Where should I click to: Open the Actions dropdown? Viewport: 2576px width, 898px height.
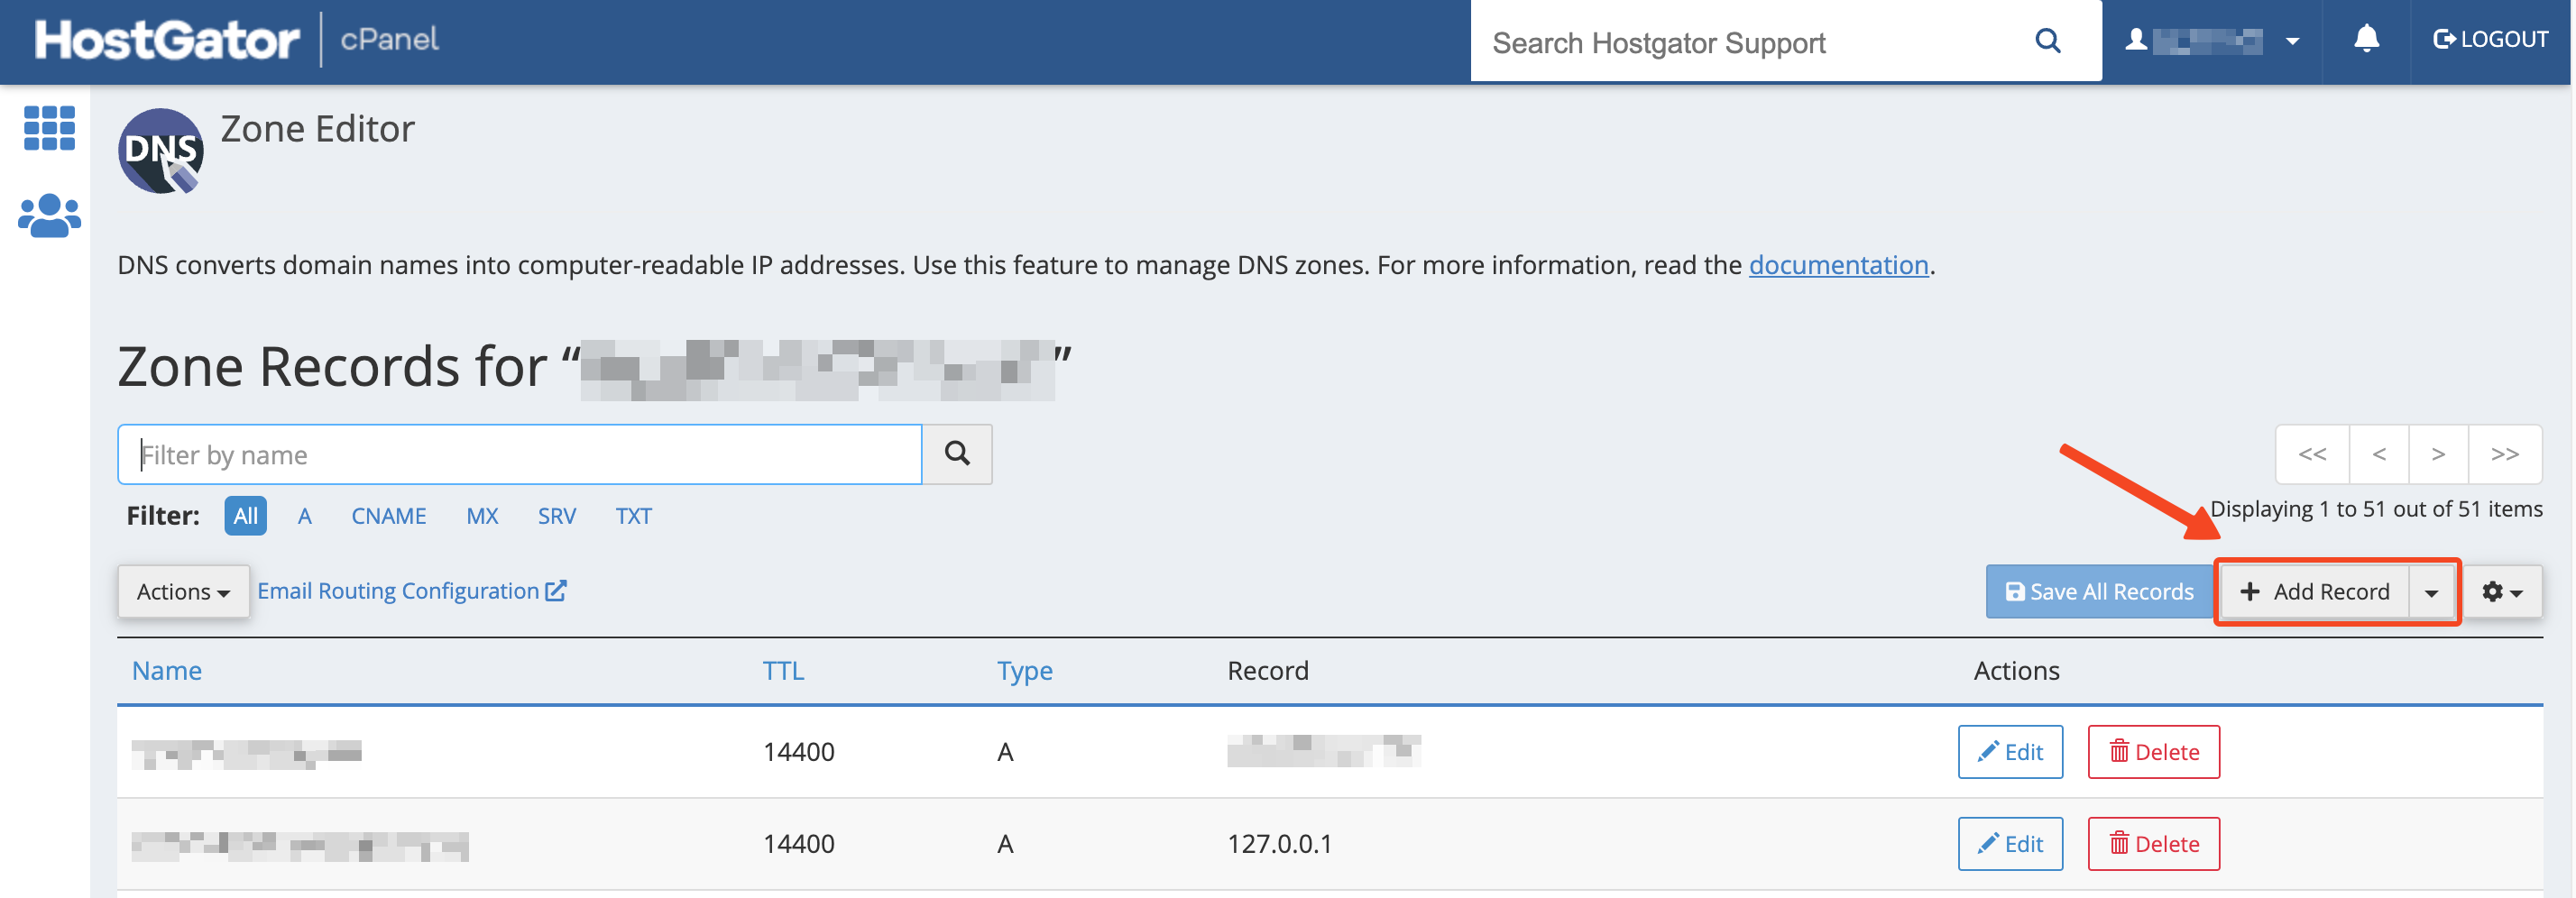click(x=183, y=592)
